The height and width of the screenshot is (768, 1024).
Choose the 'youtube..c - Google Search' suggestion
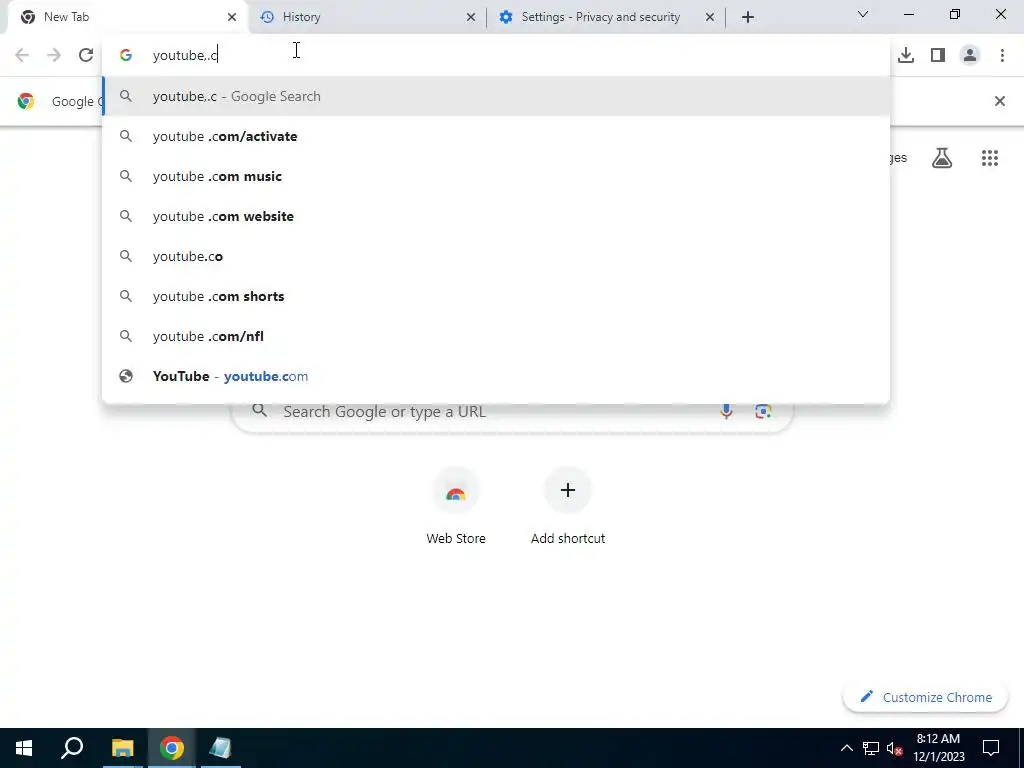496,96
